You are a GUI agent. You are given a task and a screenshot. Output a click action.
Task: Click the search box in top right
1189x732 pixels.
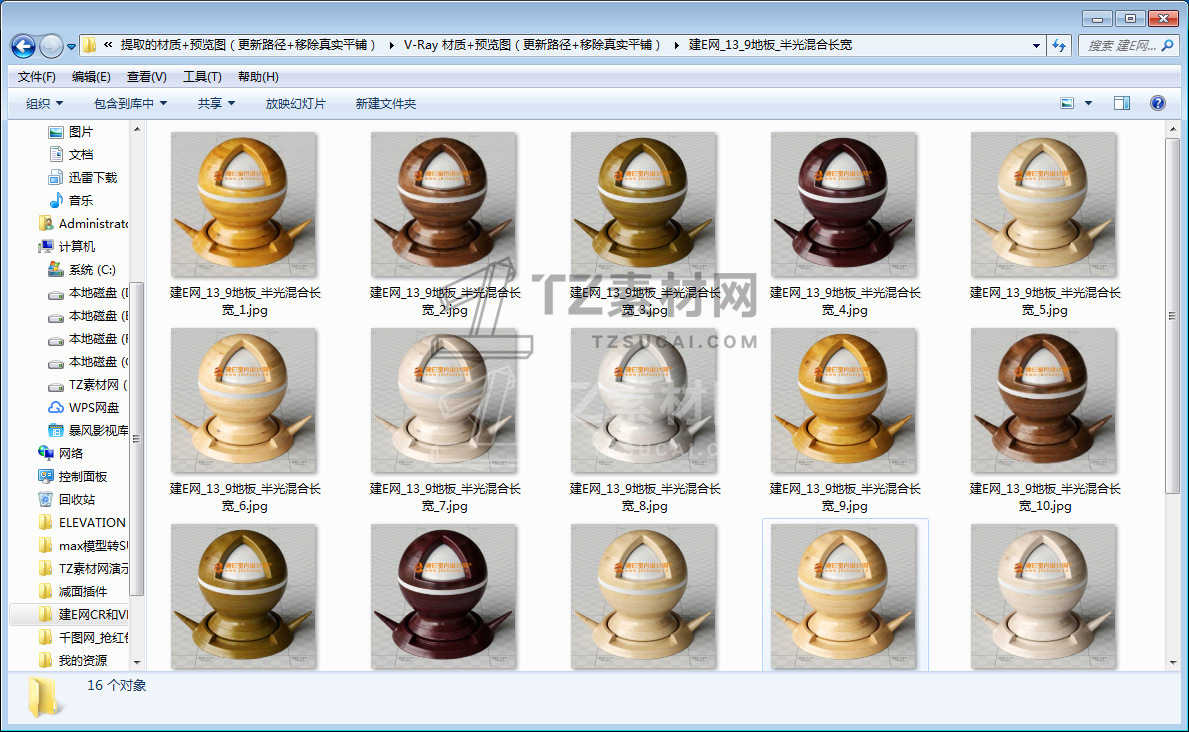(1121, 46)
